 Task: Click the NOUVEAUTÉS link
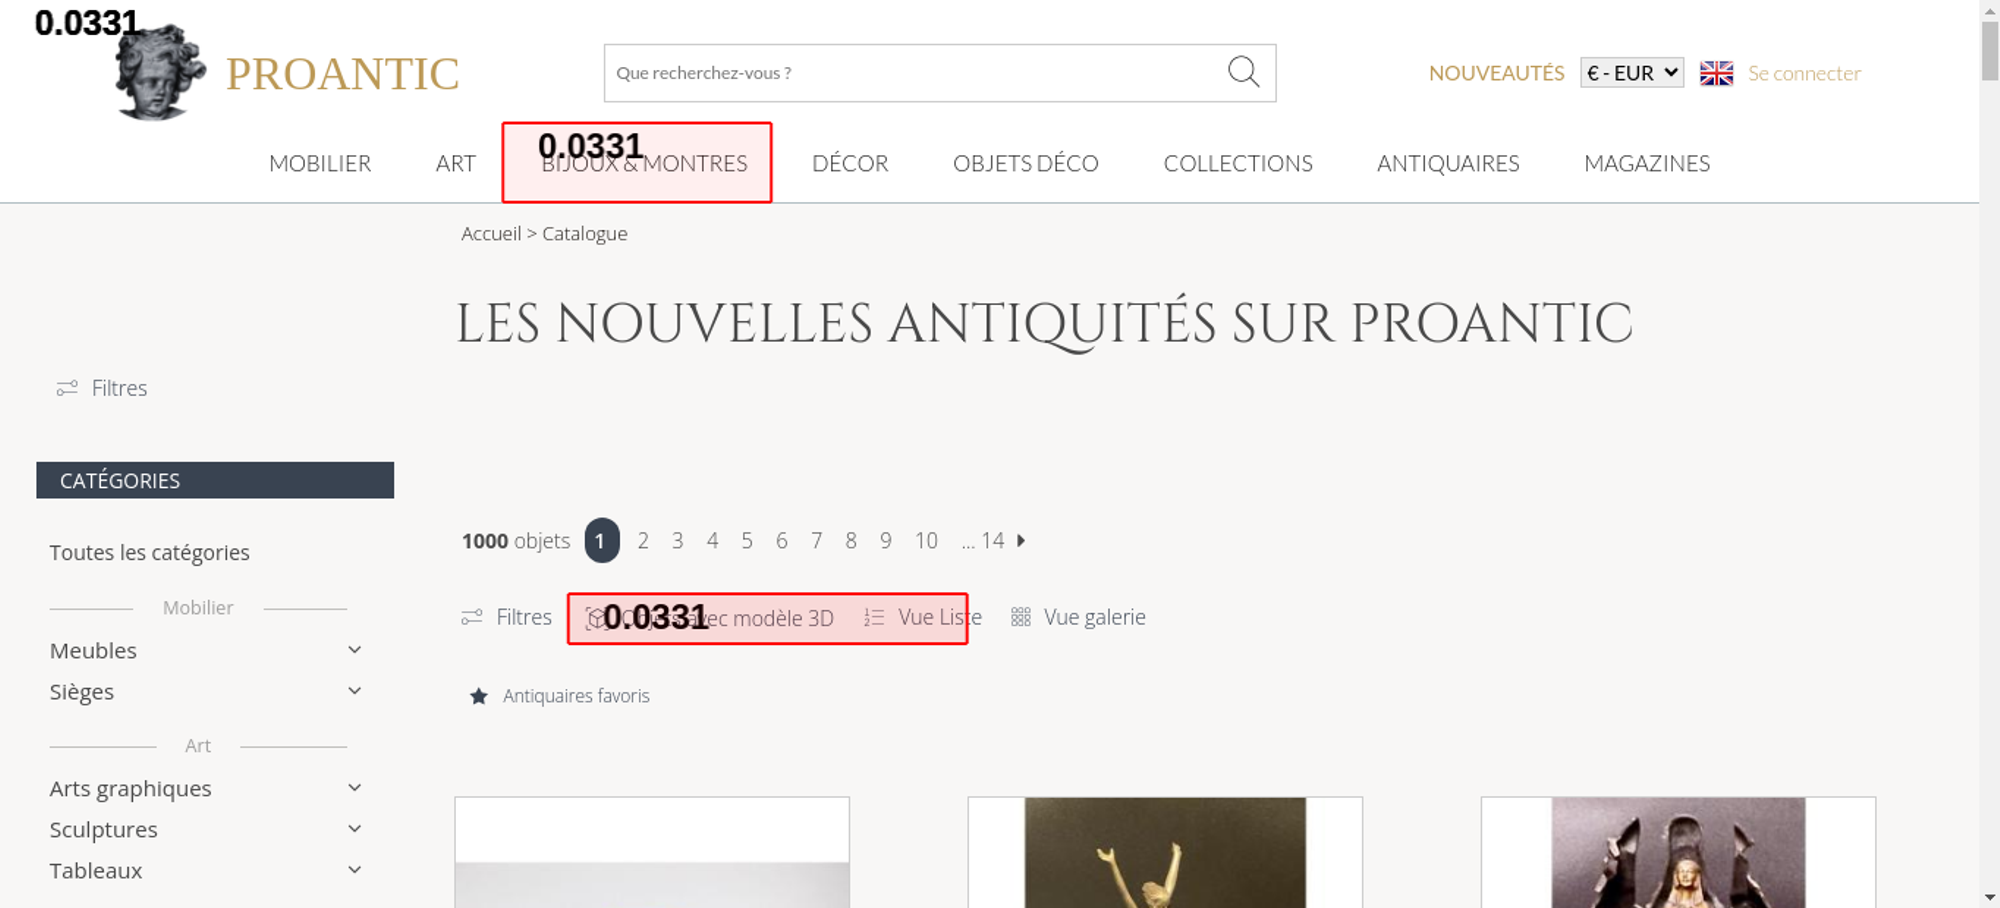coord(1496,73)
